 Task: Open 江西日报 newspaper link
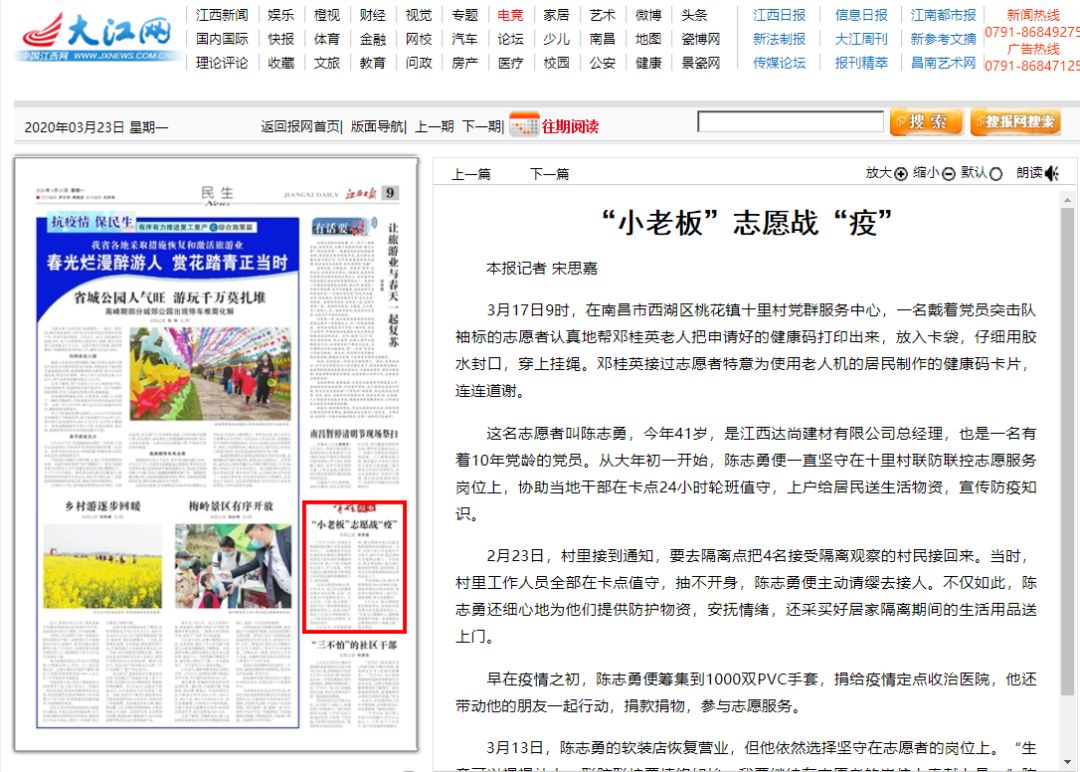click(779, 15)
